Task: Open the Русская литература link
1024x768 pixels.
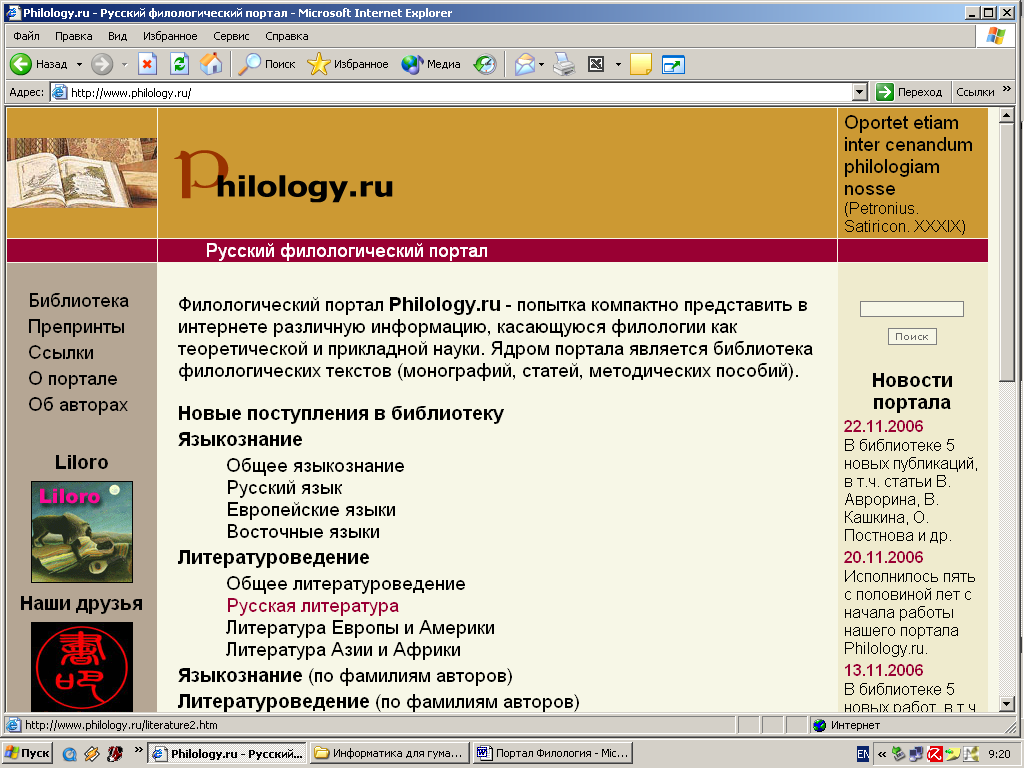Action: pyautogui.click(x=312, y=606)
